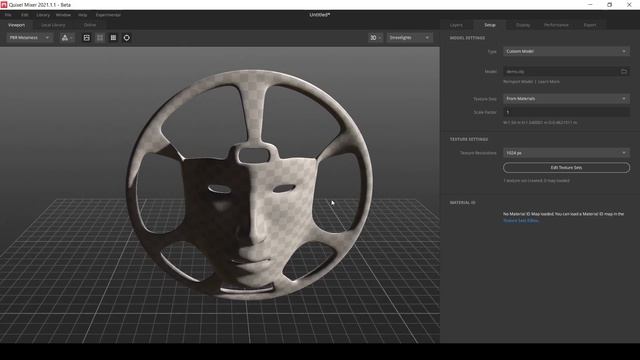640x360 pixels.
Task: Click the TEXTURE SETTINGS section header
Action: [469, 139]
